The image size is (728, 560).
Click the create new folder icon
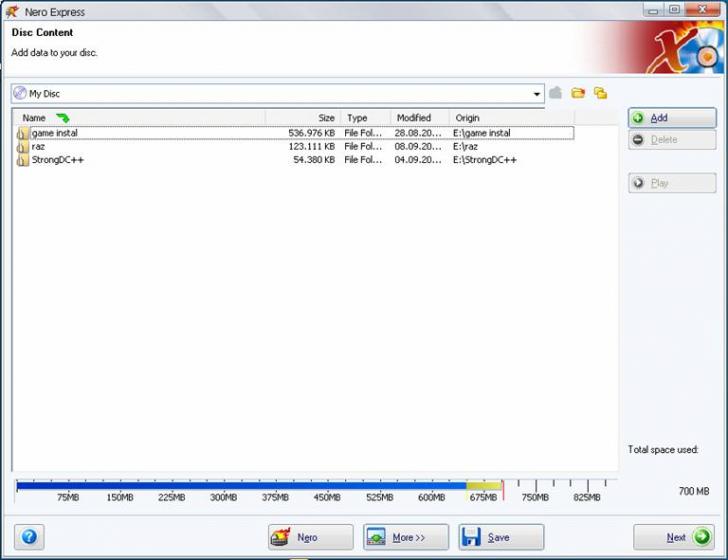578,93
